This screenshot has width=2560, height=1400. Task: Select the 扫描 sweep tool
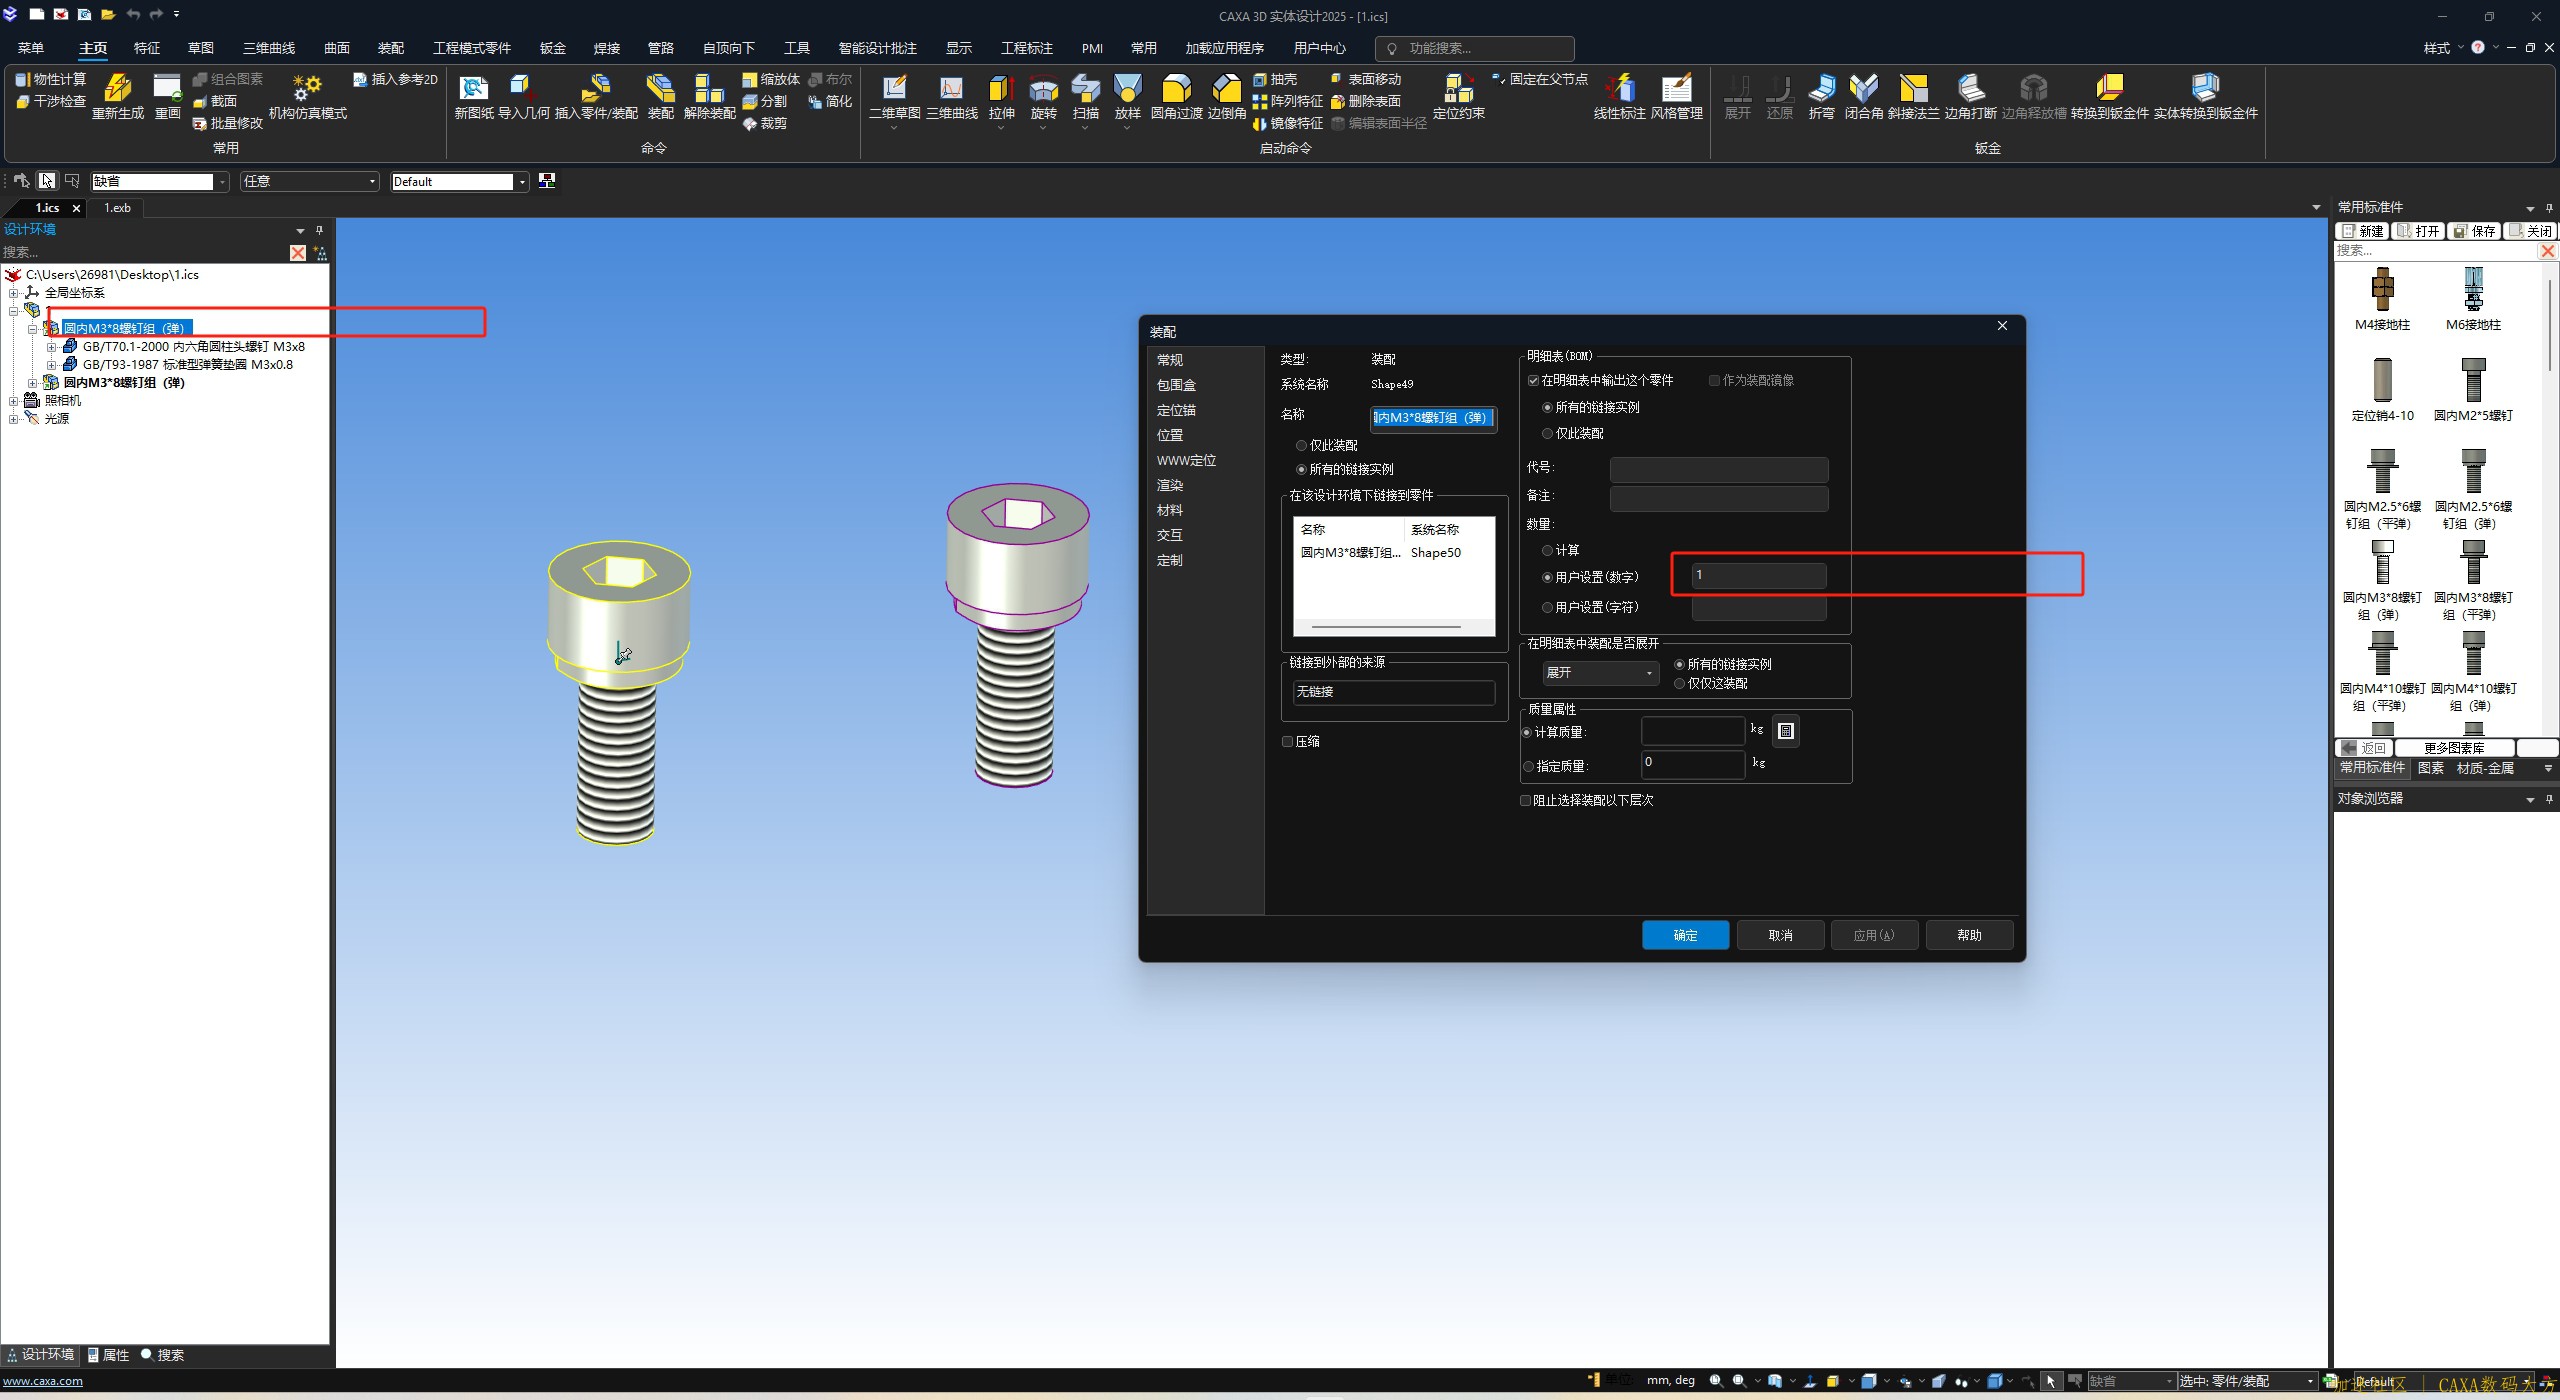coord(1085,88)
